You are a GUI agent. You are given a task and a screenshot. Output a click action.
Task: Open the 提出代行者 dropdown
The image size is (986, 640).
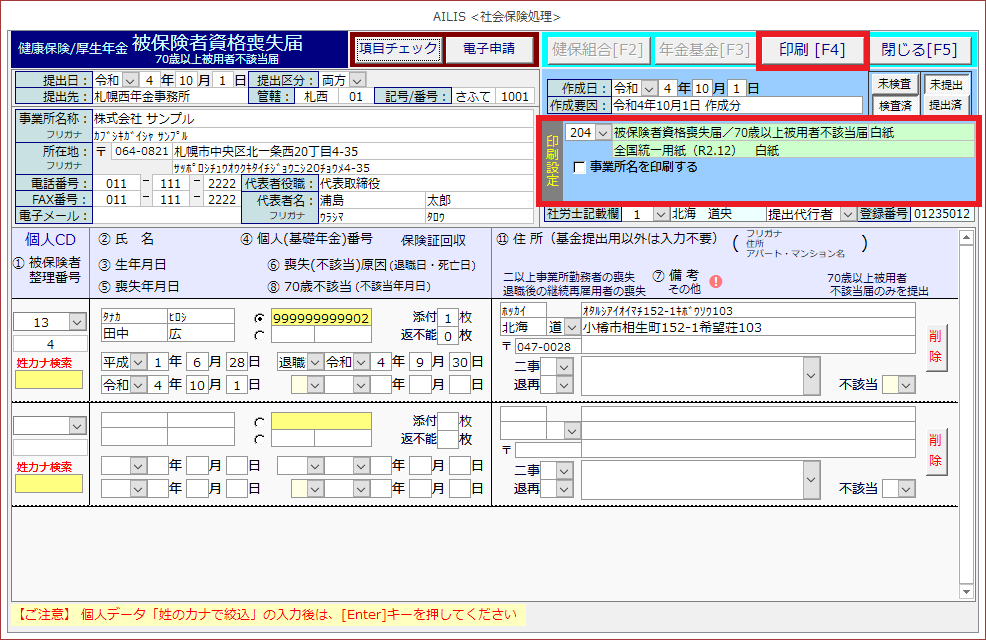coord(848,214)
